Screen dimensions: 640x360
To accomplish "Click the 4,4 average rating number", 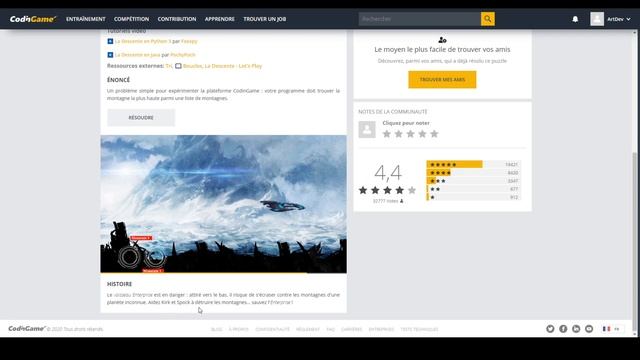I will [388, 173].
